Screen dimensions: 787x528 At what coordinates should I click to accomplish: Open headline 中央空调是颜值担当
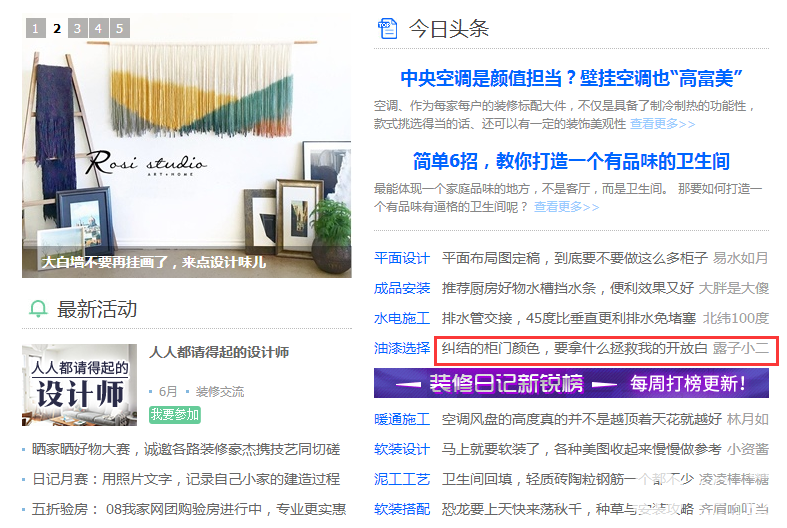(x=571, y=78)
